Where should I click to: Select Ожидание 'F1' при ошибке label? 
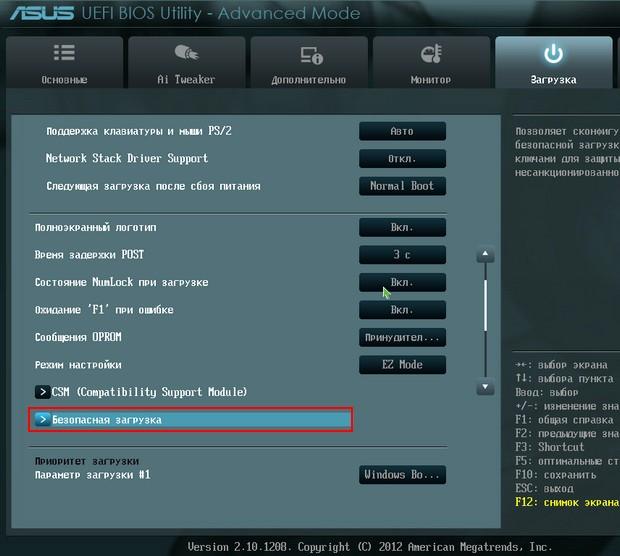pyautogui.click(x=104, y=310)
